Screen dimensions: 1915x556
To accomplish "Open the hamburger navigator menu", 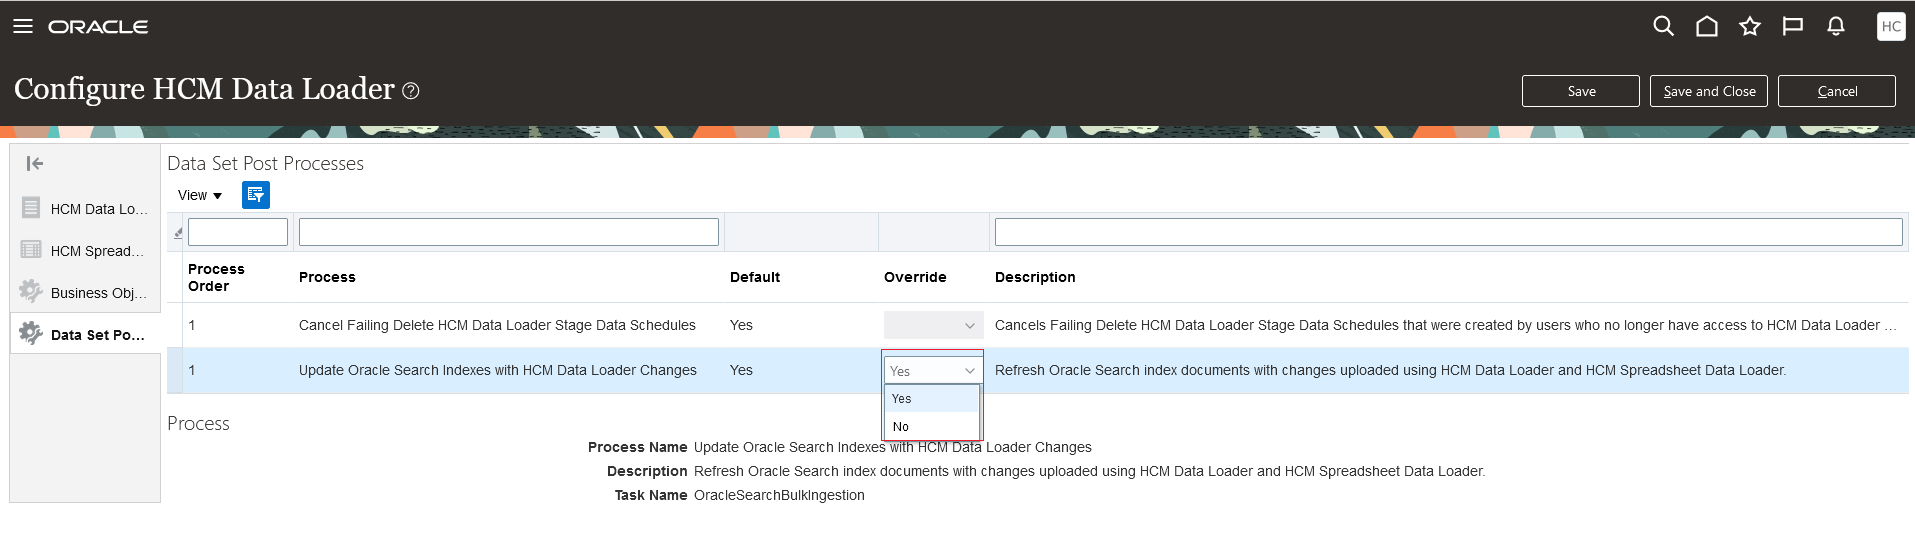I will pos(23,27).
